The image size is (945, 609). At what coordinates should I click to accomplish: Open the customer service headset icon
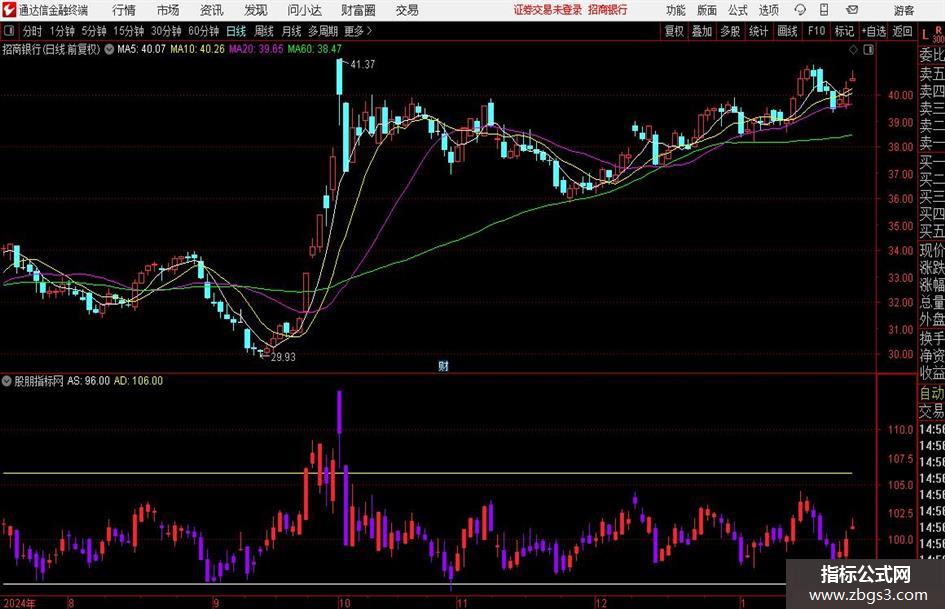(x=800, y=10)
